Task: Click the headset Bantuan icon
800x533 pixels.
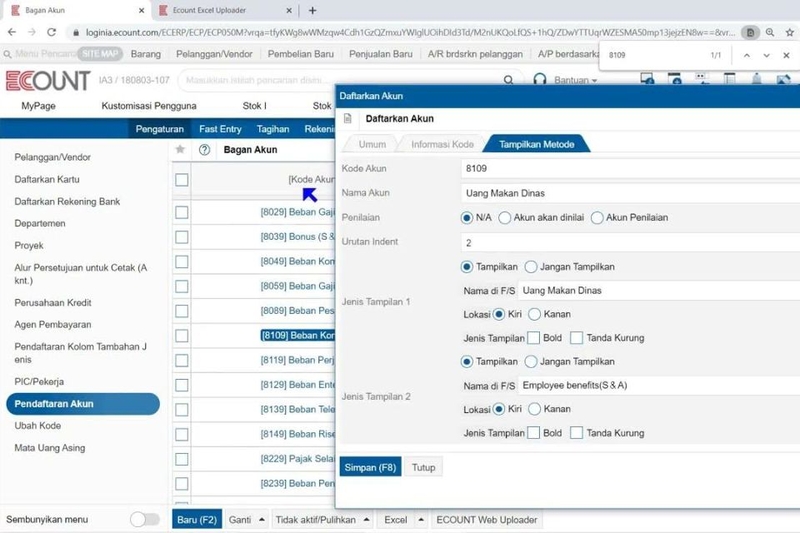Action: tap(540, 79)
